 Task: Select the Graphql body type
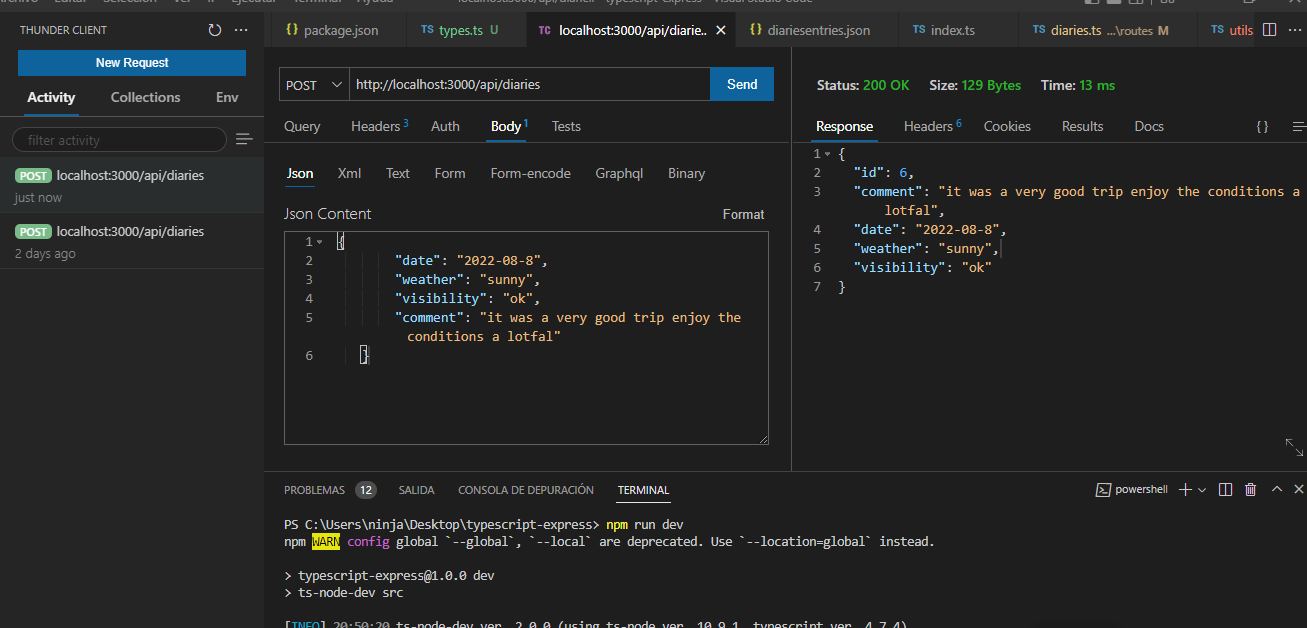[x=619, y=173]
